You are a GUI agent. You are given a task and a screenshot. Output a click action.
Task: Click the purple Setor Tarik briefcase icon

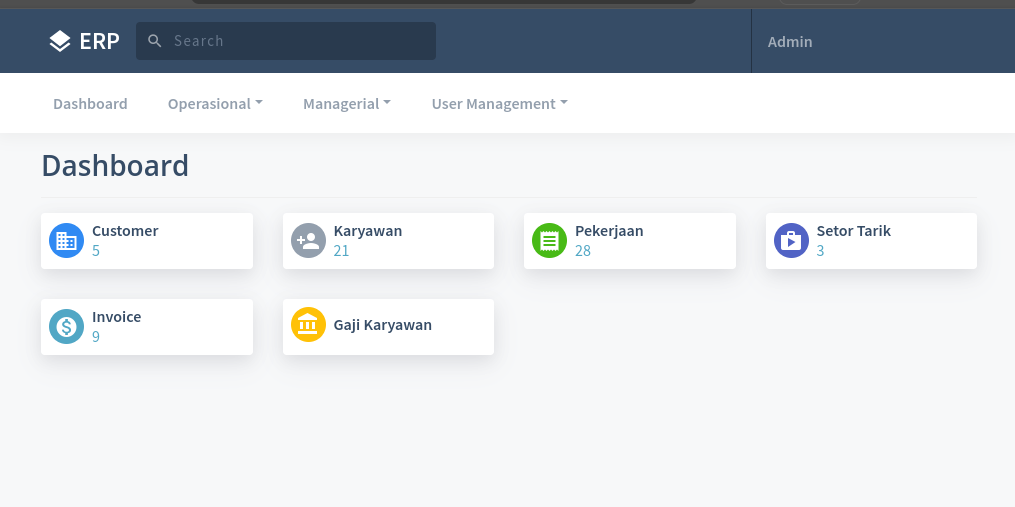point(791,241)
